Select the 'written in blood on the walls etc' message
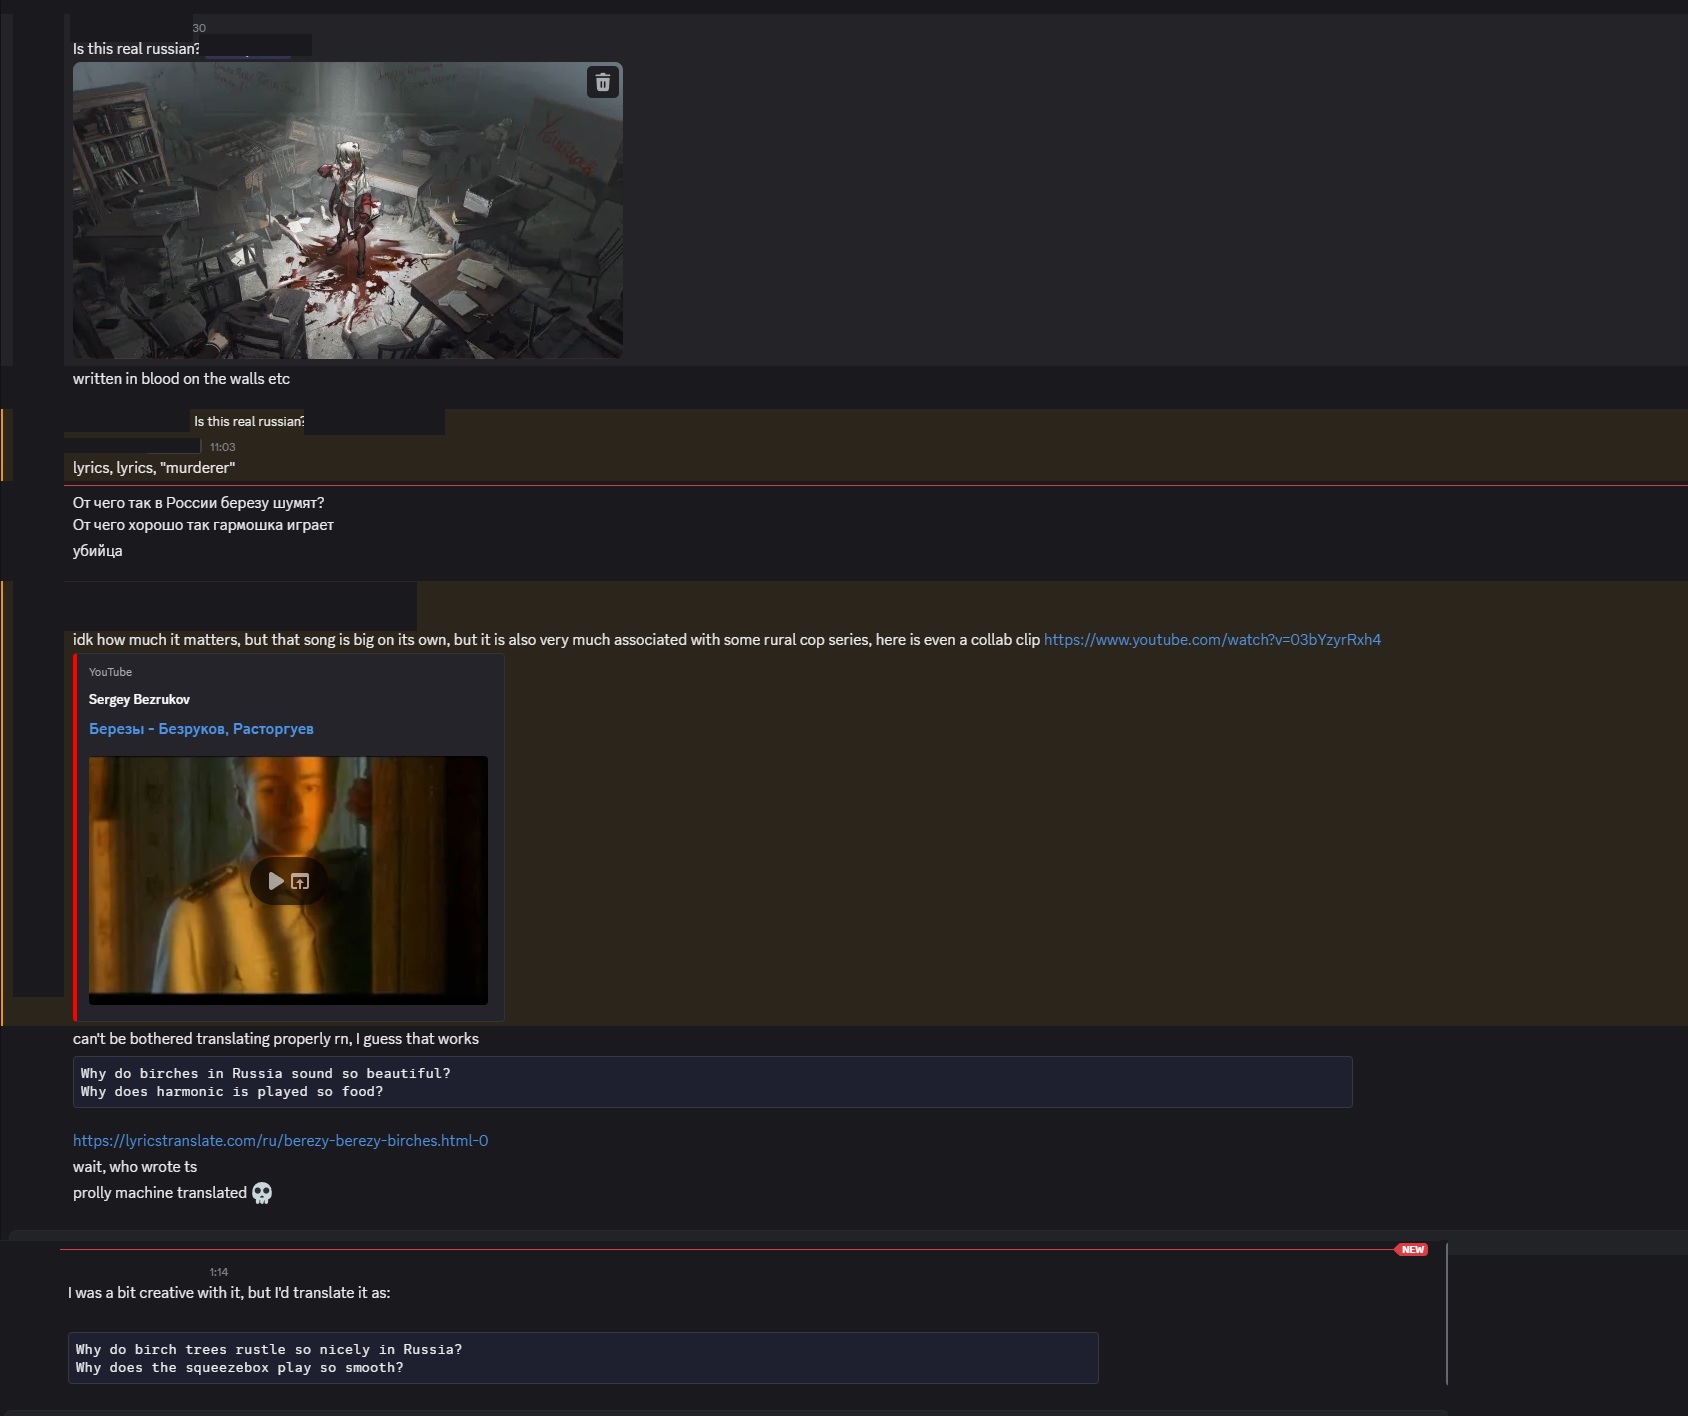This screenshot has height=1416, width=1688. 181,379
